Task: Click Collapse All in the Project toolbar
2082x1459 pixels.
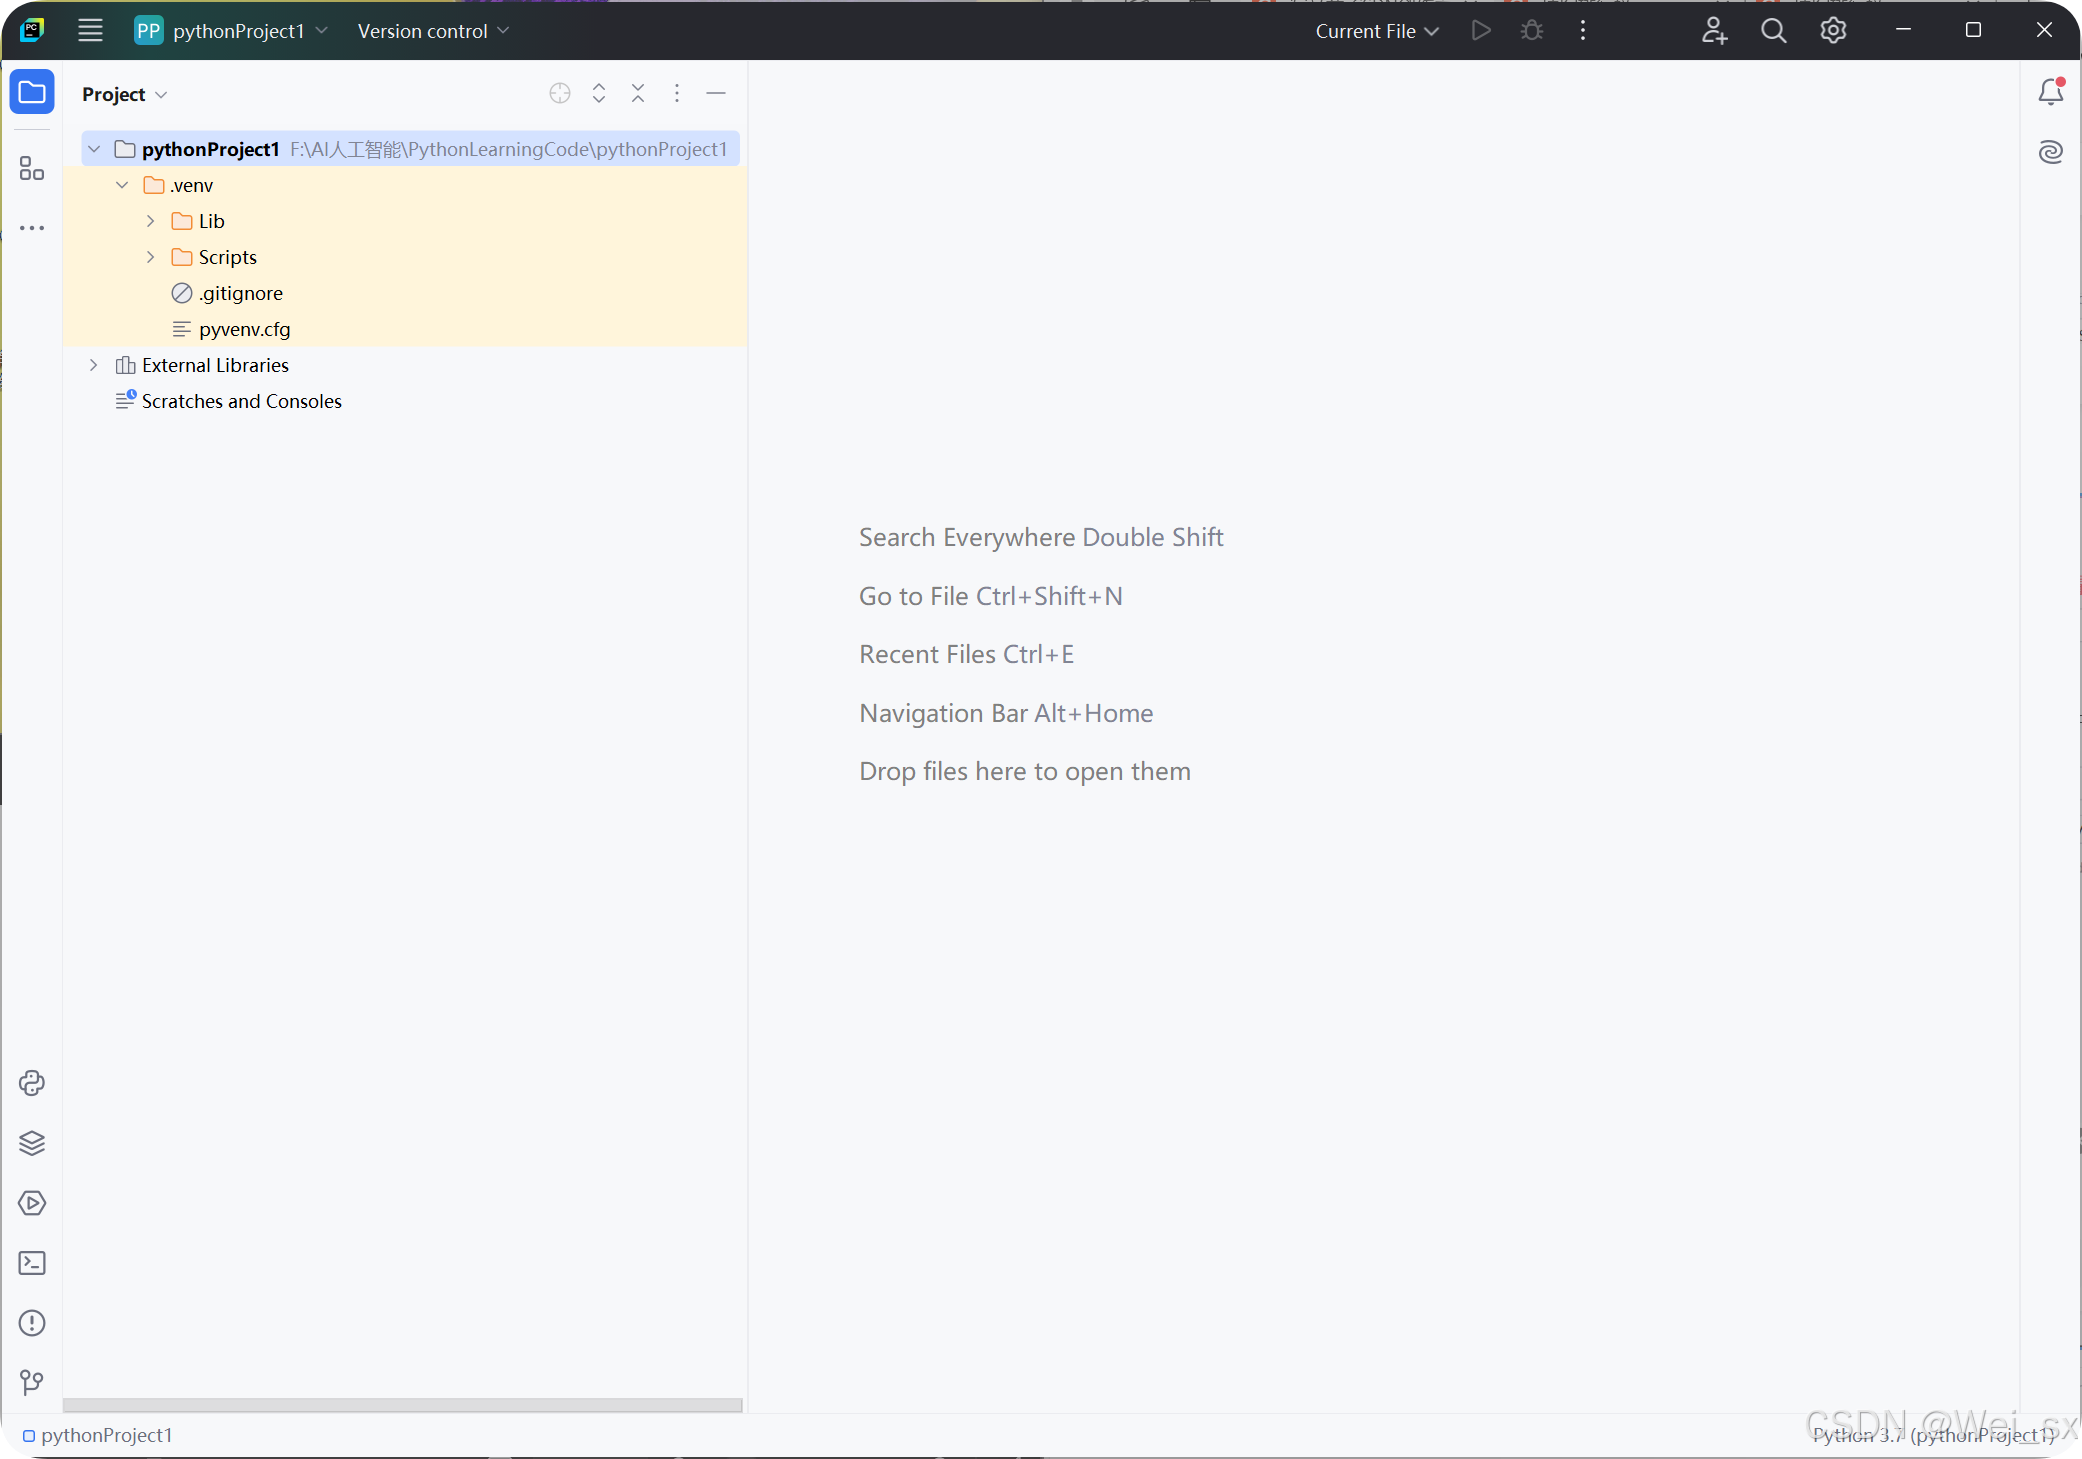Action: [x=637, y=93]
